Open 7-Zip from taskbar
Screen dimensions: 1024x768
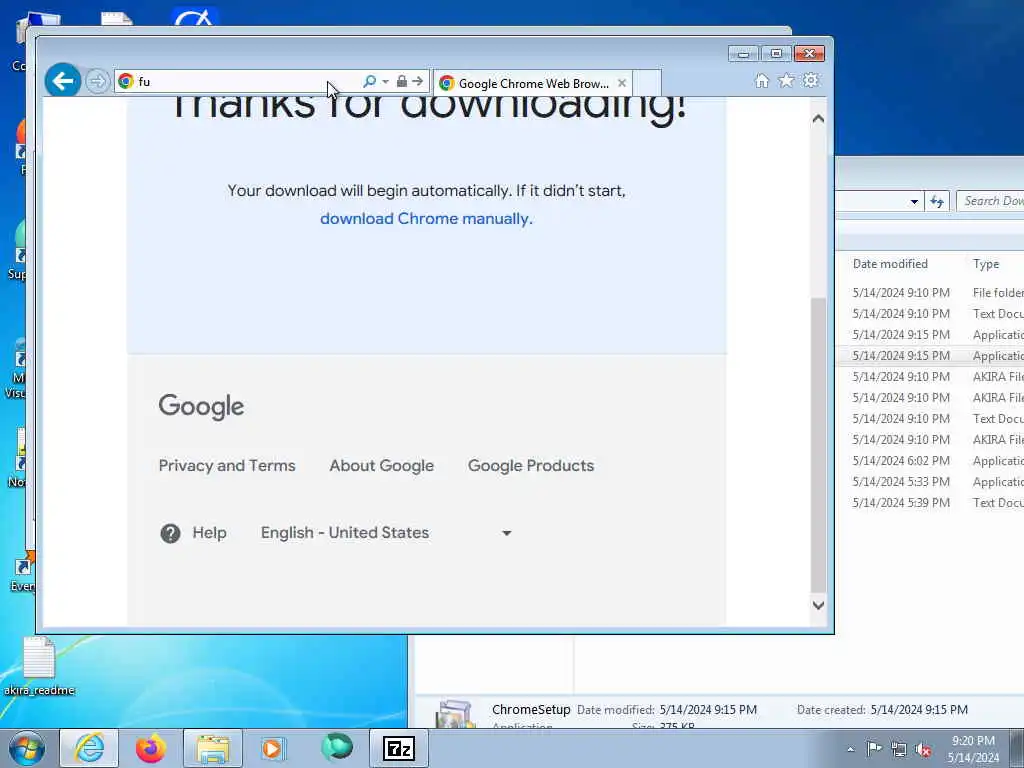(x=399, y=748)
